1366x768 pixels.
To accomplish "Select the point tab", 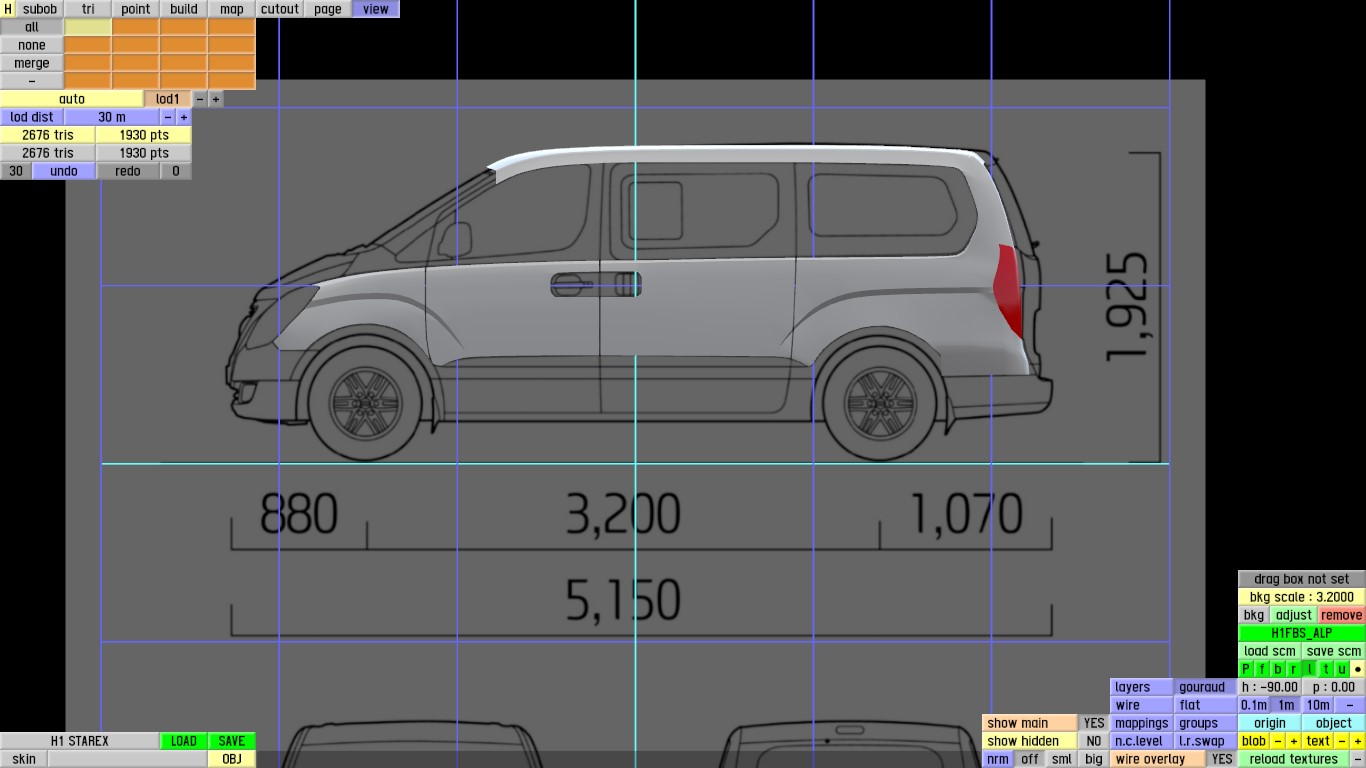I will 136,9.
